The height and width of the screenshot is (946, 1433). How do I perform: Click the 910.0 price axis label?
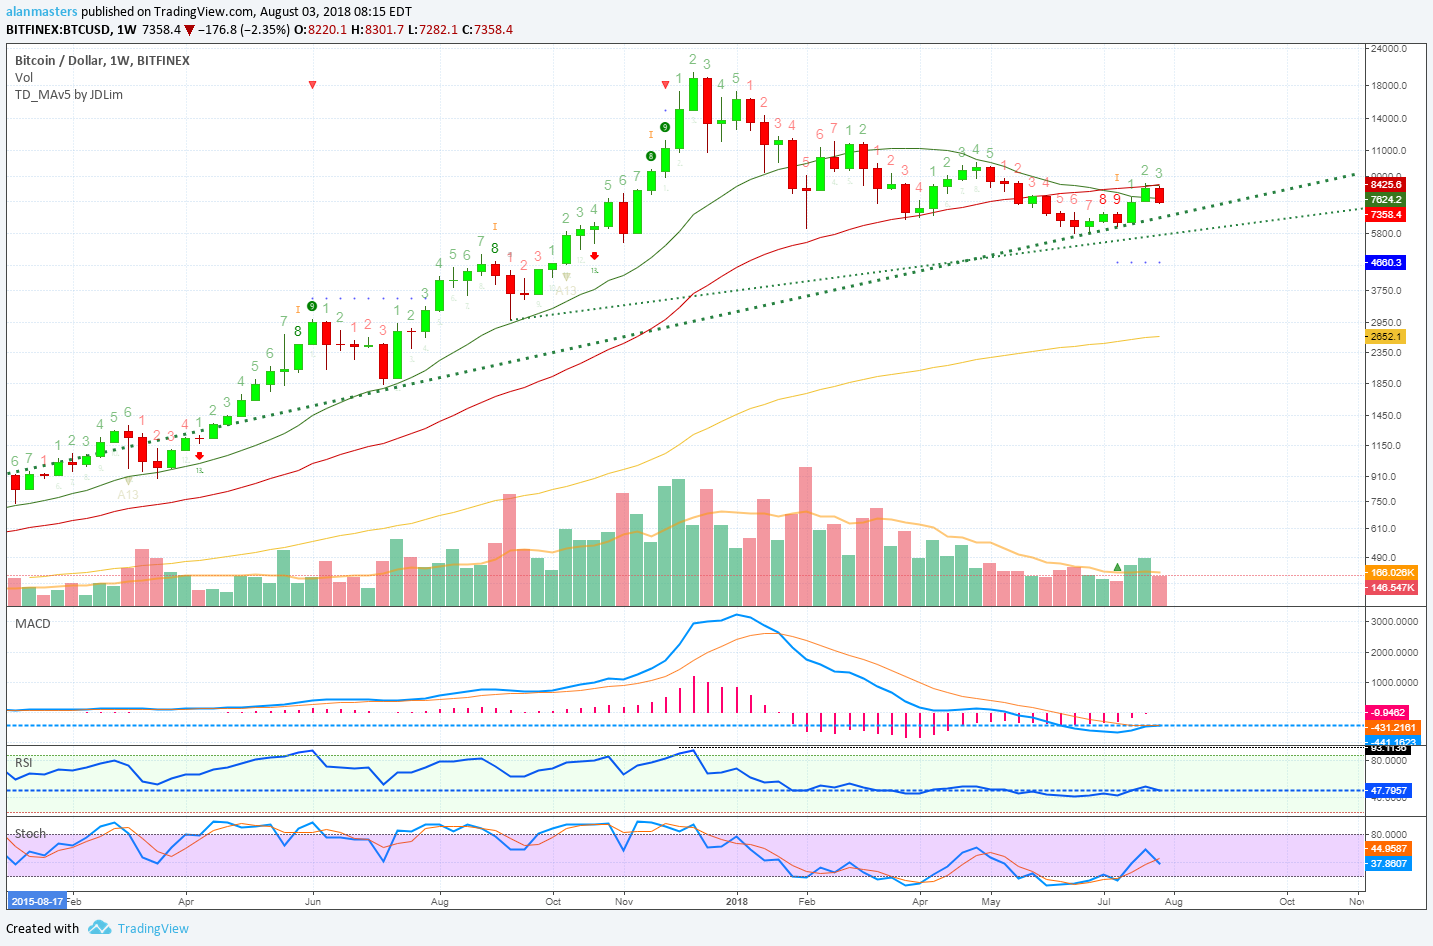click(1383, 477)
